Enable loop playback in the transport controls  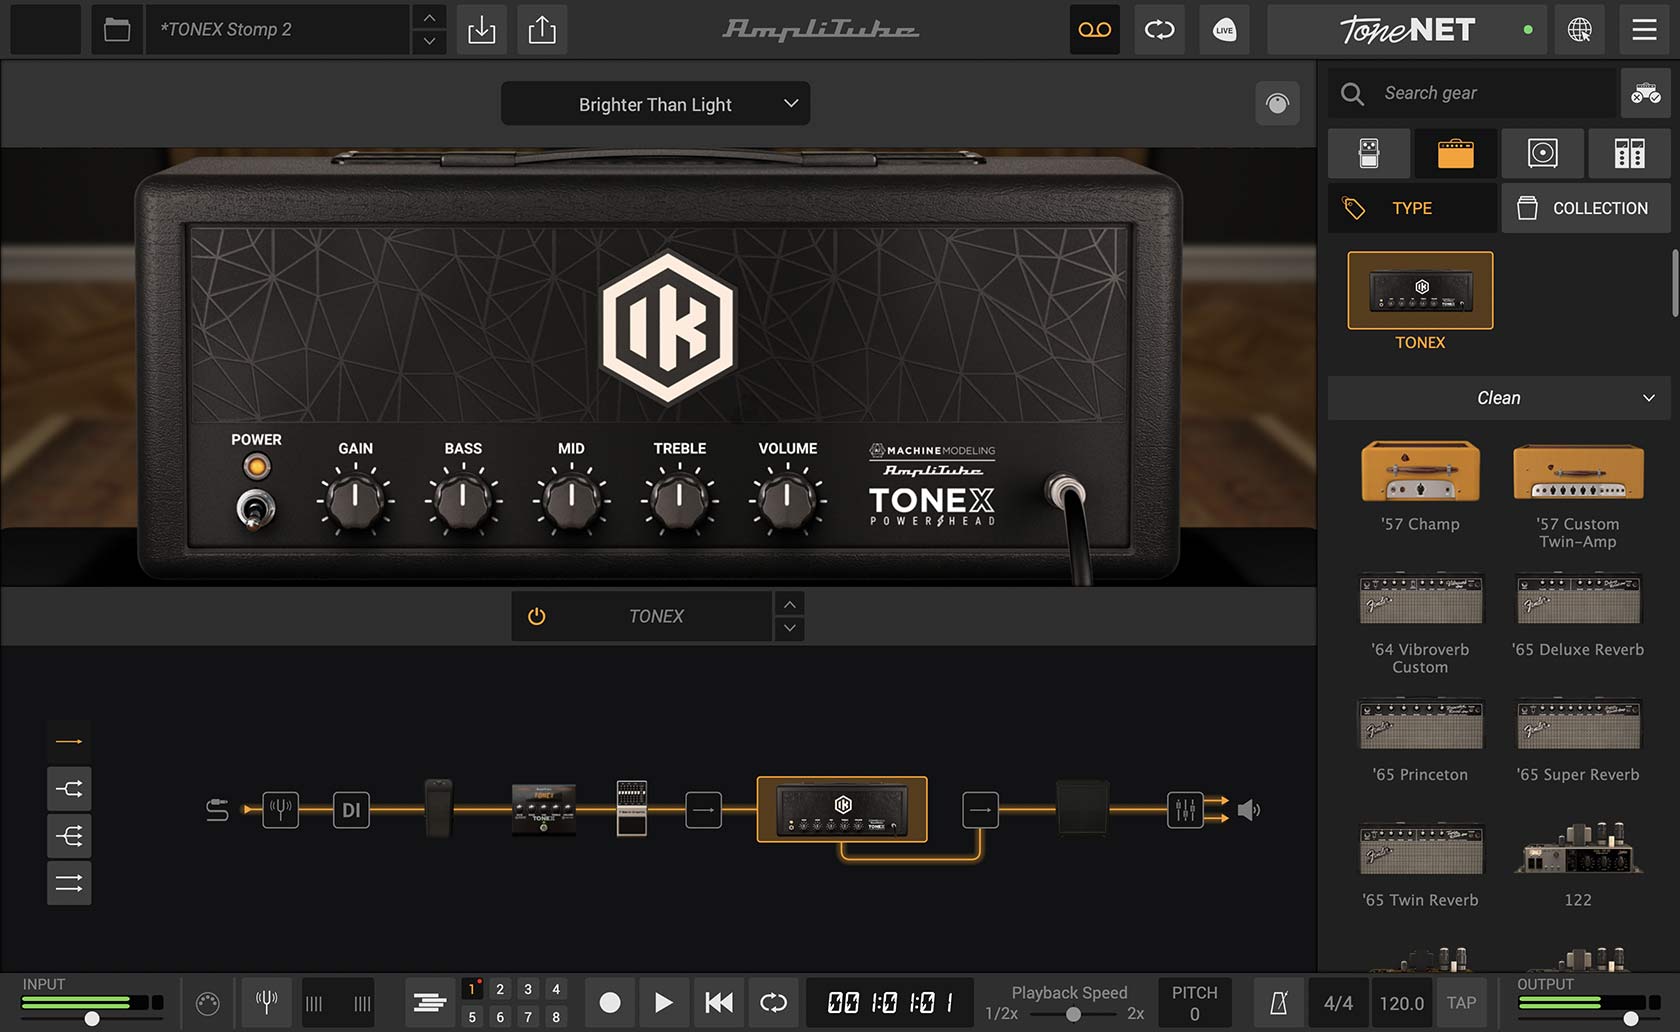tap(772, 1002)
